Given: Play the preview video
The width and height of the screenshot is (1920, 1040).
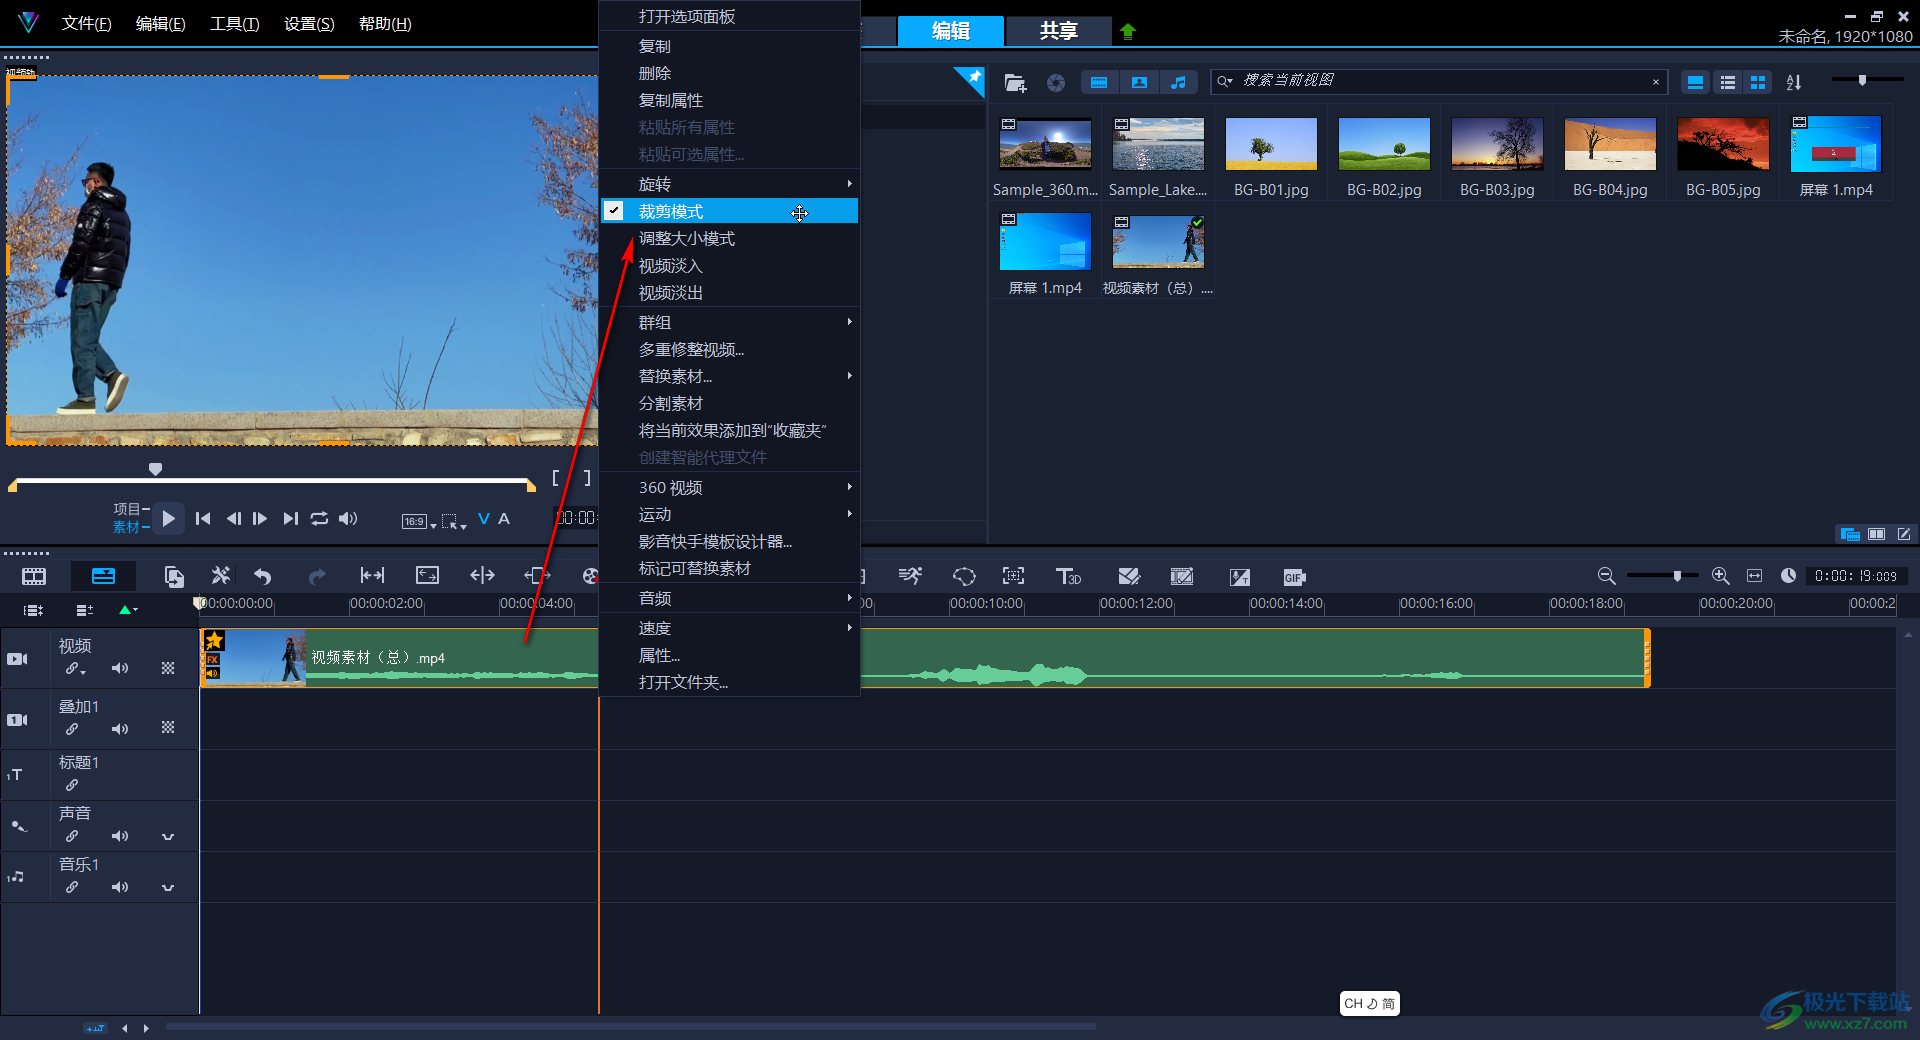Looking at the screenshot, I should pos(169,518).
